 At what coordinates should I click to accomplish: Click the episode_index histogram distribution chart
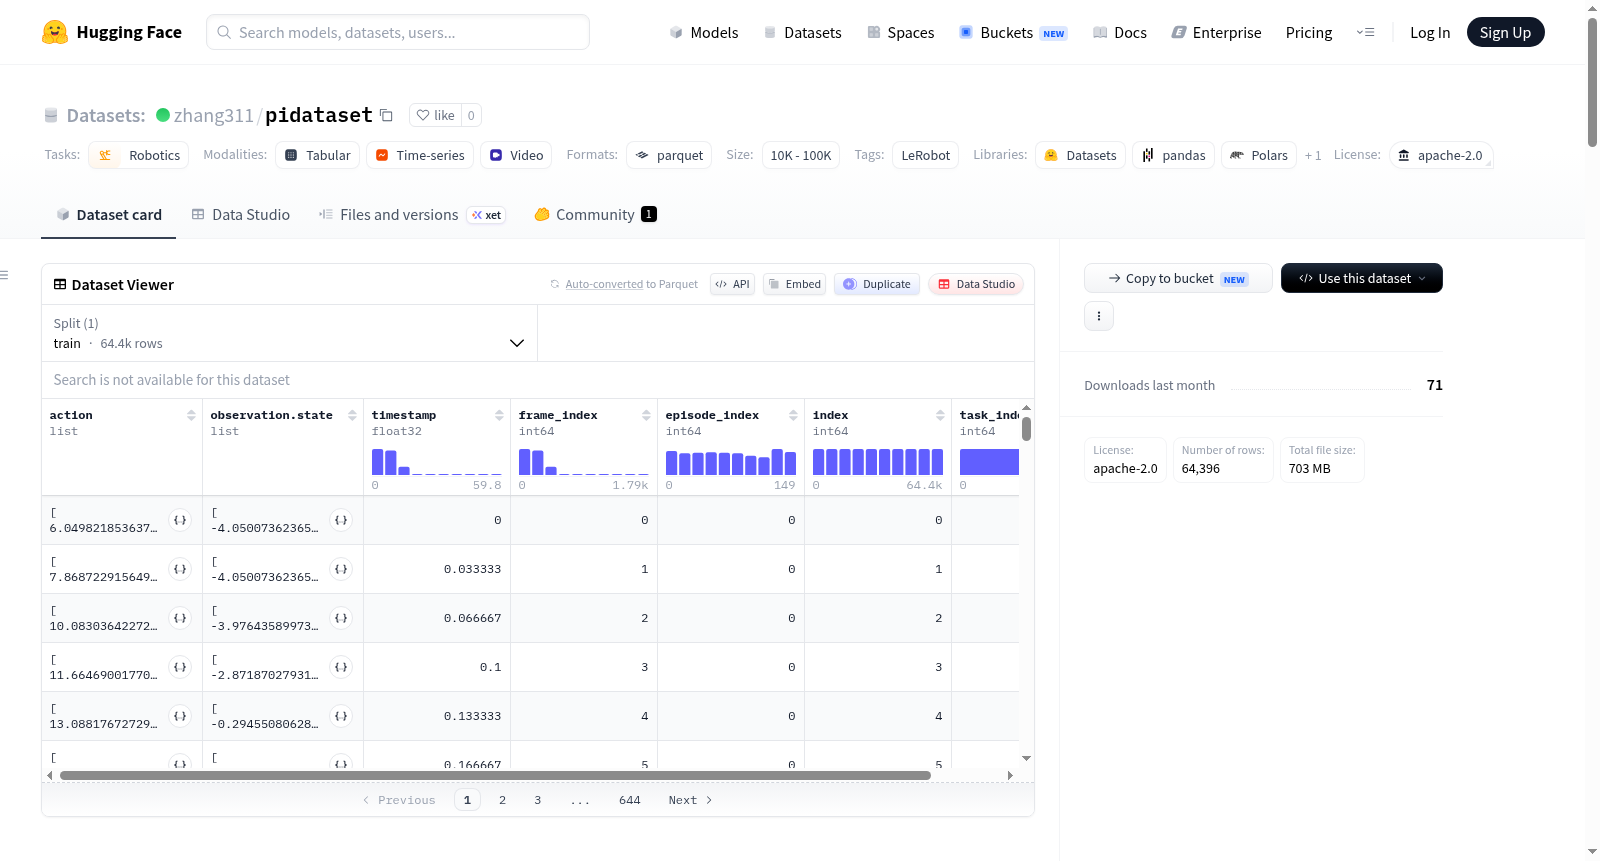731,461
